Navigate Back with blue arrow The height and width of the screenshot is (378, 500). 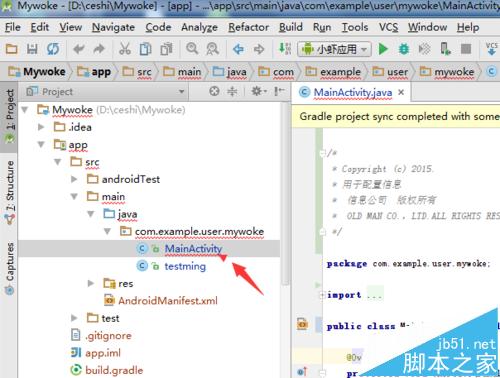[238, 49]
